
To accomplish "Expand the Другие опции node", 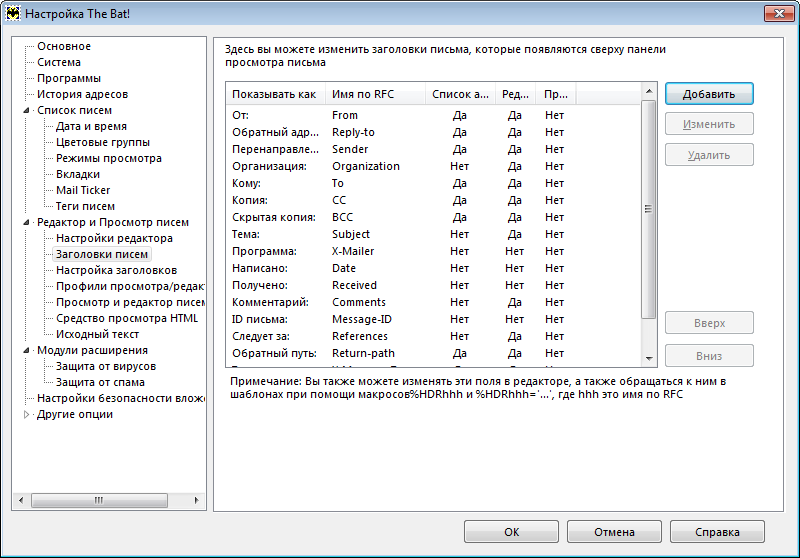I will click(27, 414).
